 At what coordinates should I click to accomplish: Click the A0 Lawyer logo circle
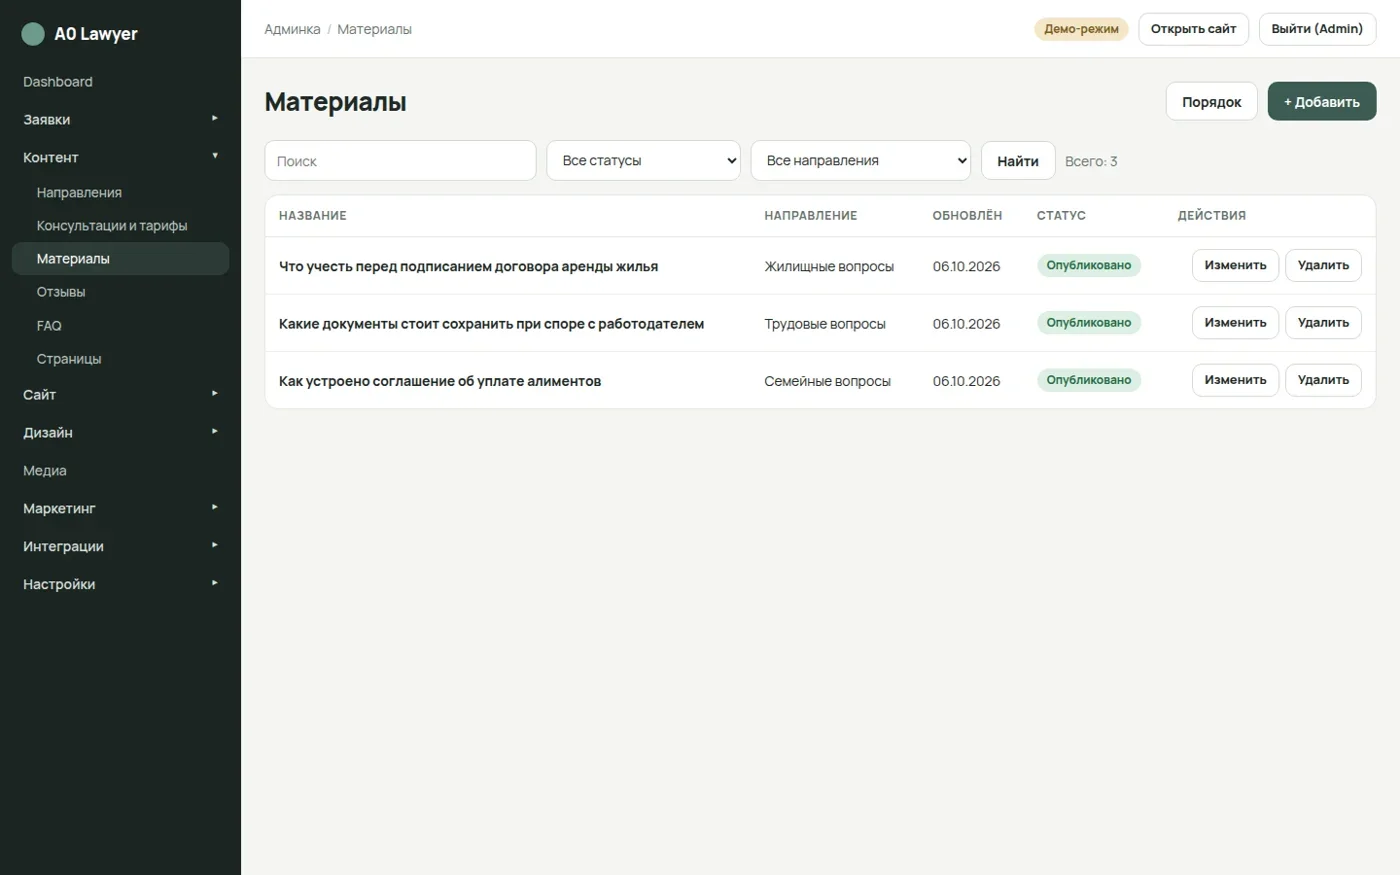[33, 34]
